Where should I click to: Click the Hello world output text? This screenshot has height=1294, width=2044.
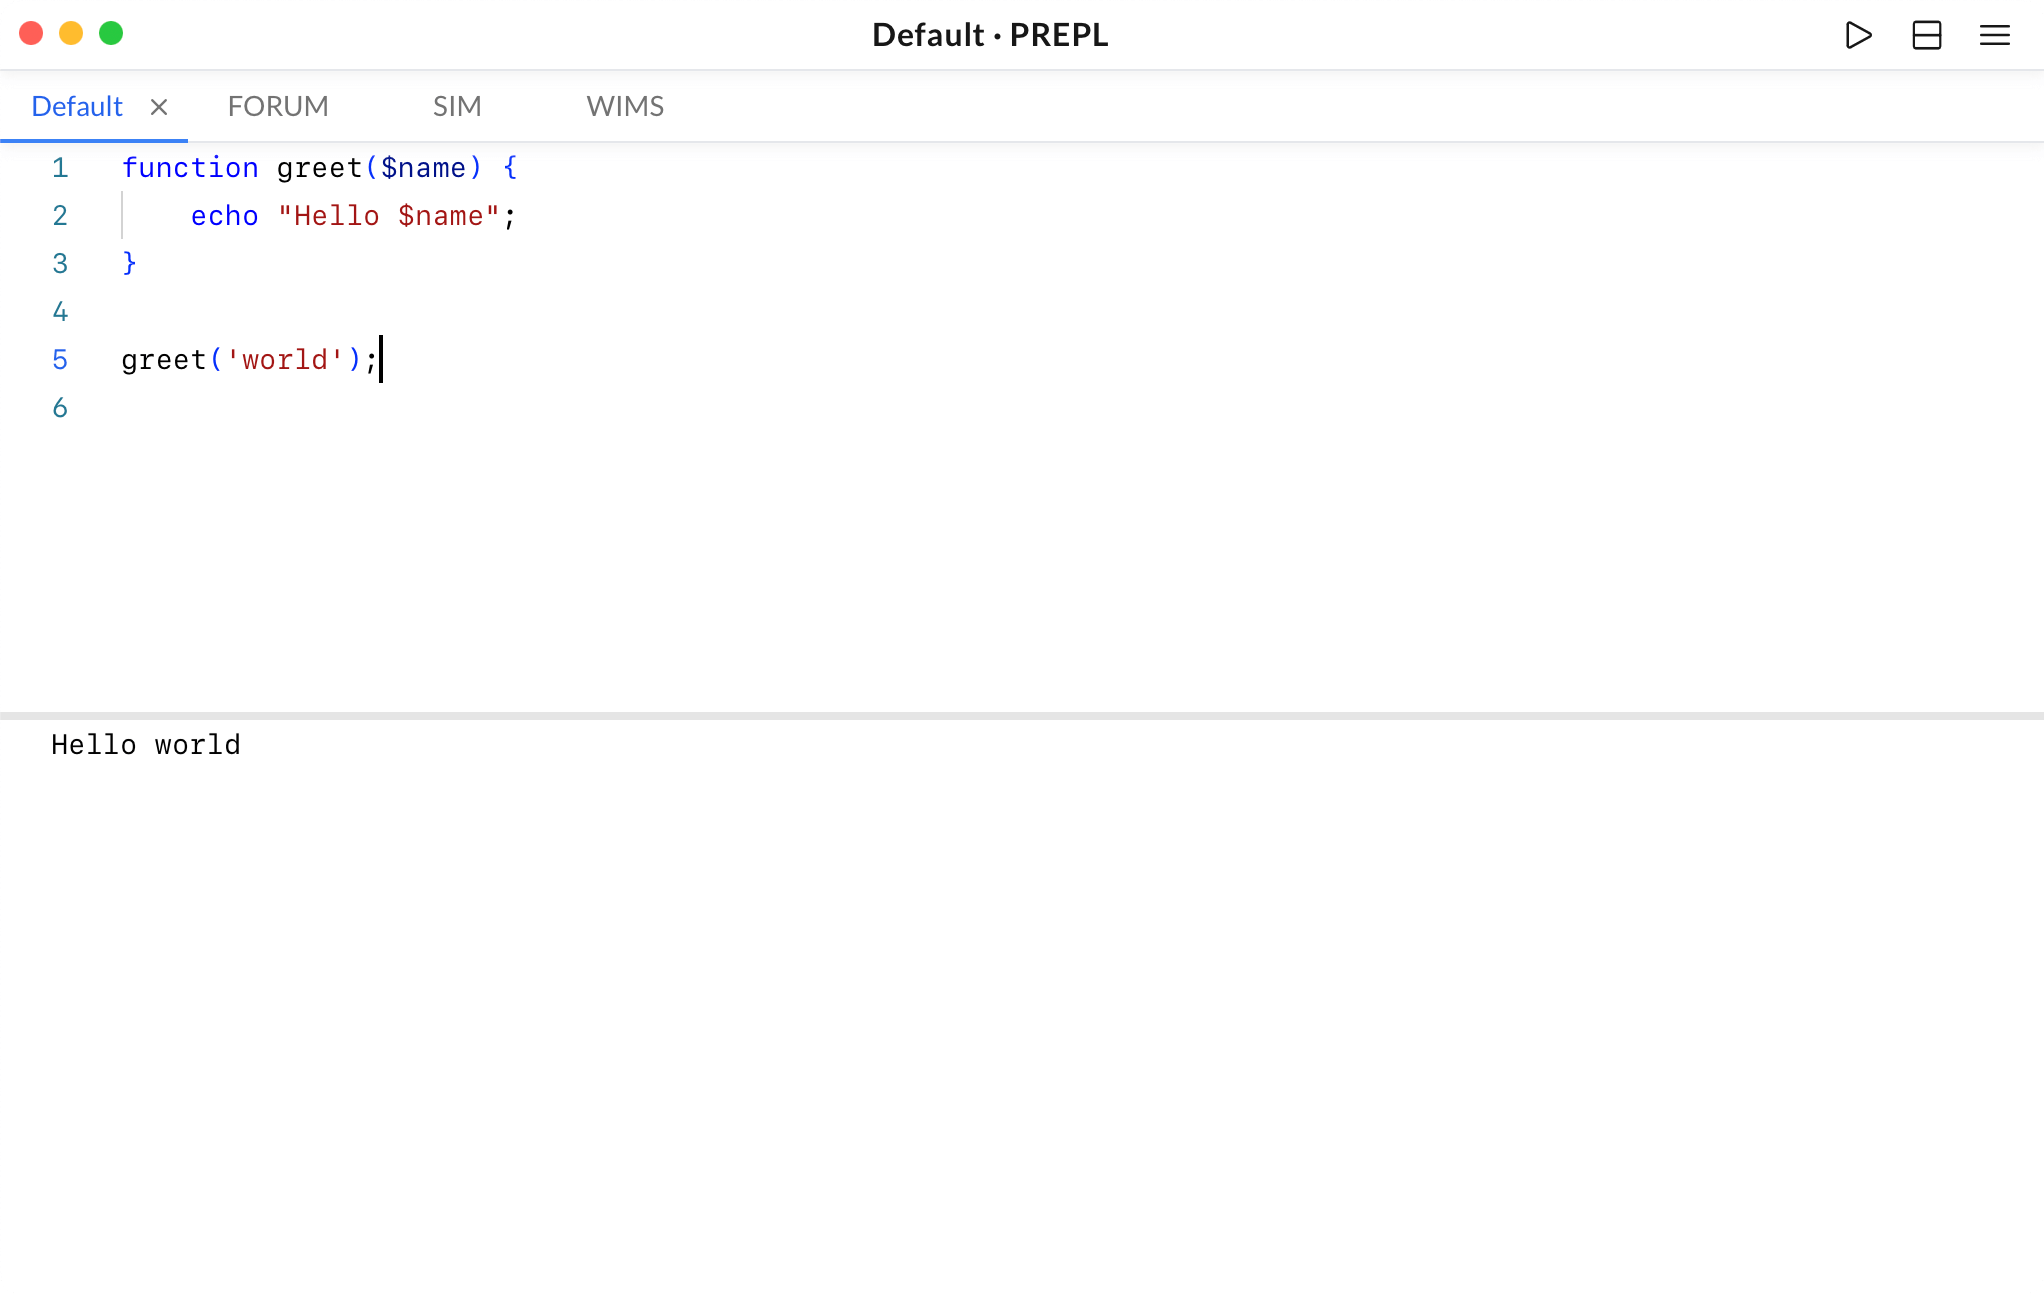click(x=146, y=745)
